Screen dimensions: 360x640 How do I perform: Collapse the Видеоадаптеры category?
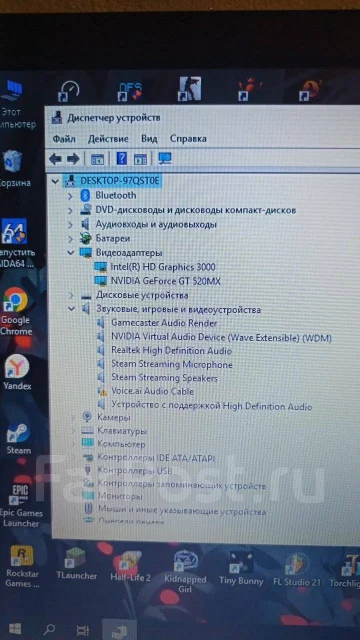pyautogui.click(x=71, y=253)
